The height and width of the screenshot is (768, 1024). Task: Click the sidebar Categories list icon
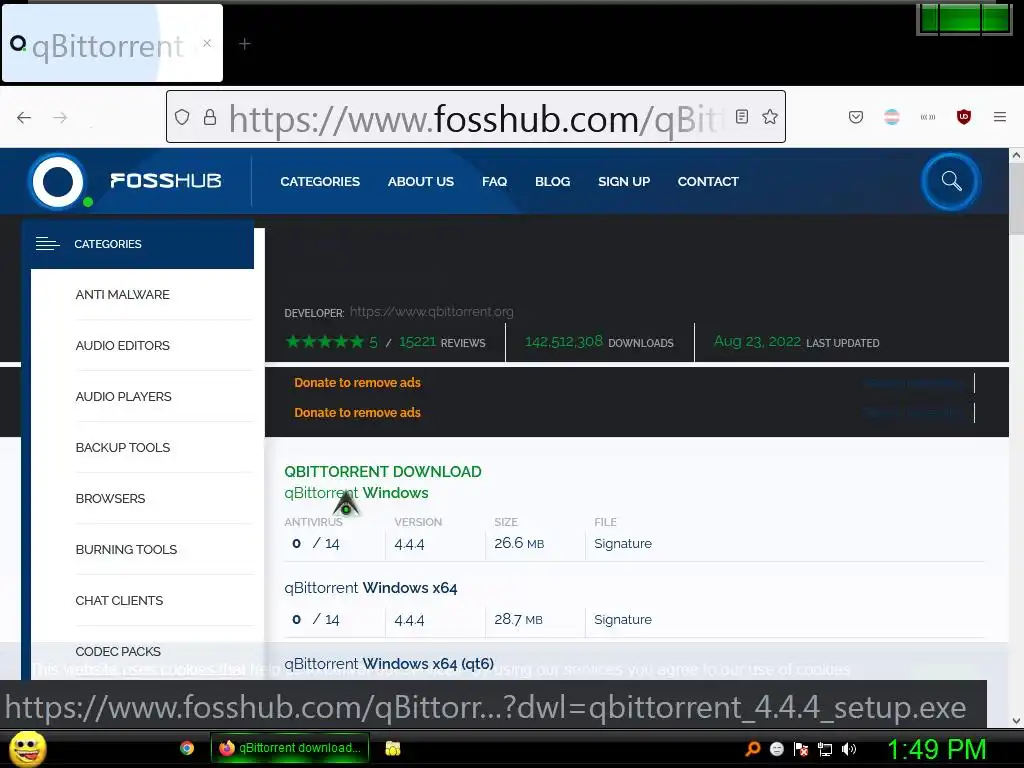[x=47, y=244]
